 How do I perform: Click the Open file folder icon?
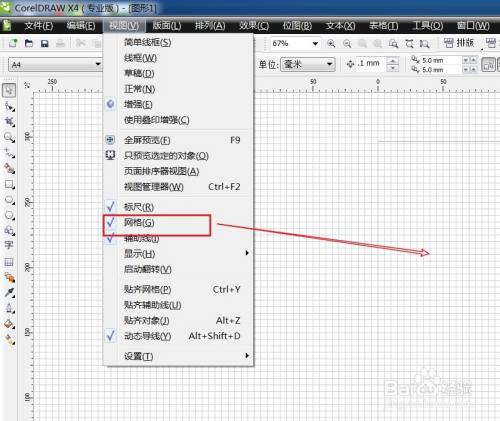[x=29, y=43]
